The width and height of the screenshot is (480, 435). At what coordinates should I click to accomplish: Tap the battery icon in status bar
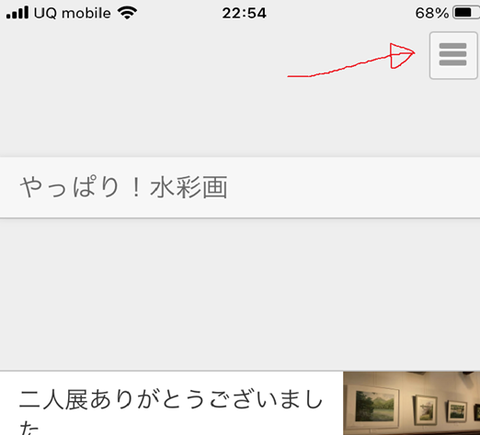pos(467,13)
